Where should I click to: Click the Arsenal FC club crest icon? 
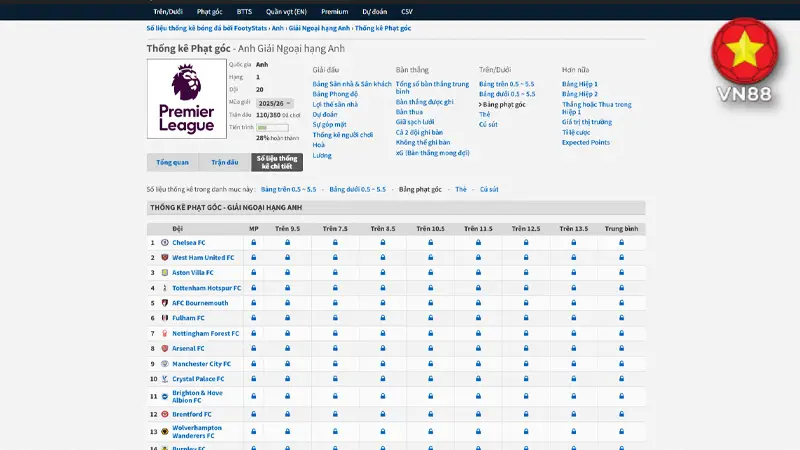[x=165, y=348]
